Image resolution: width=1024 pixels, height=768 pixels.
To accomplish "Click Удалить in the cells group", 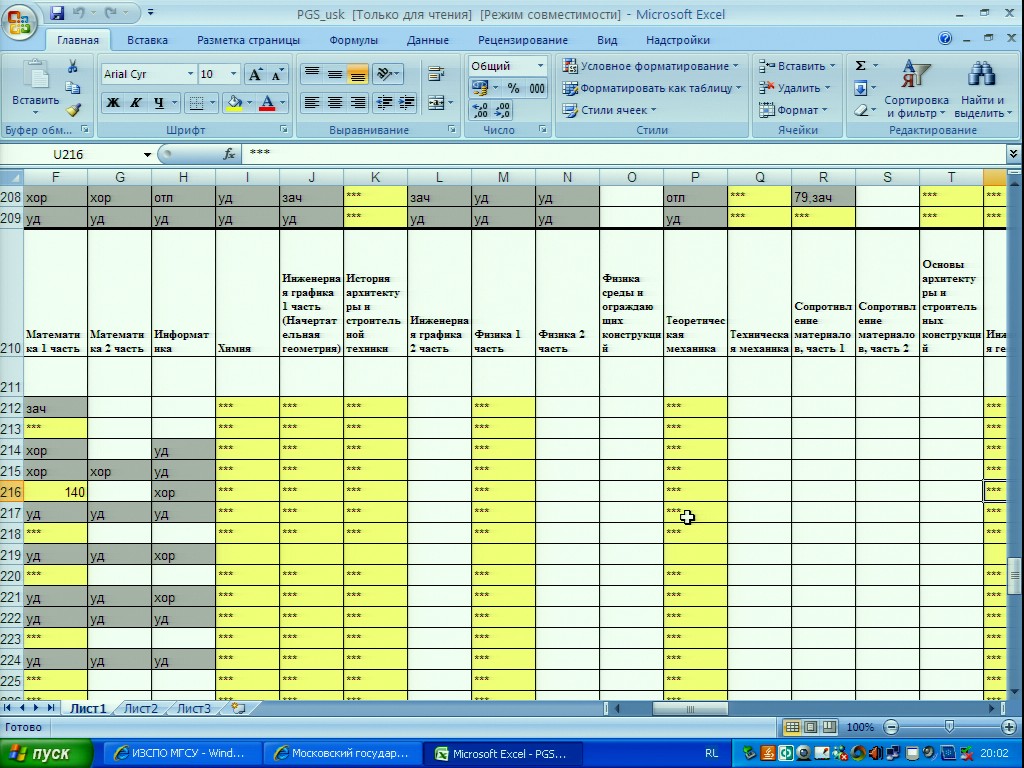I will 794,88.
